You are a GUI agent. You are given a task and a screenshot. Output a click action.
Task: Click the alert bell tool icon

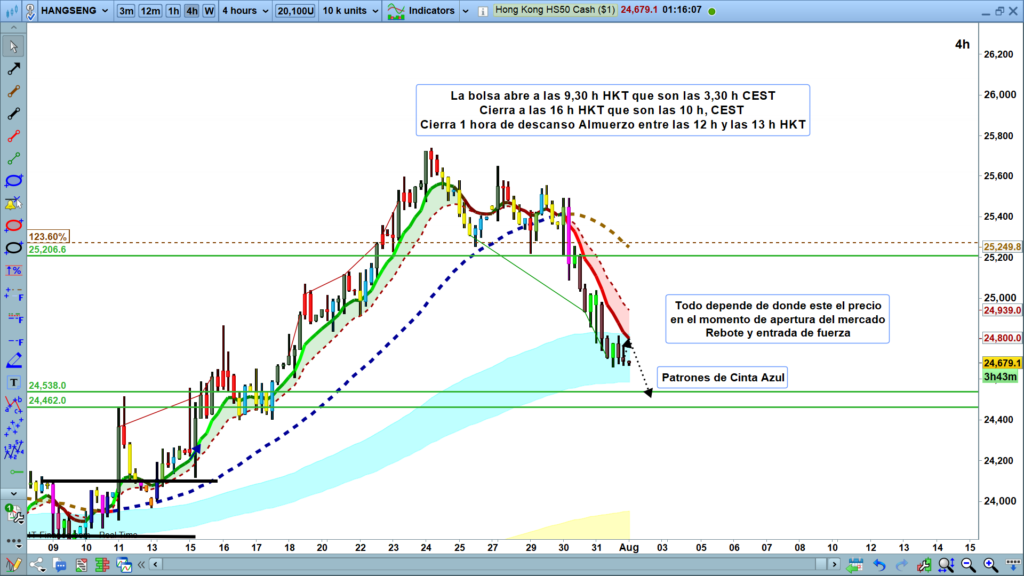pos(14,203)
